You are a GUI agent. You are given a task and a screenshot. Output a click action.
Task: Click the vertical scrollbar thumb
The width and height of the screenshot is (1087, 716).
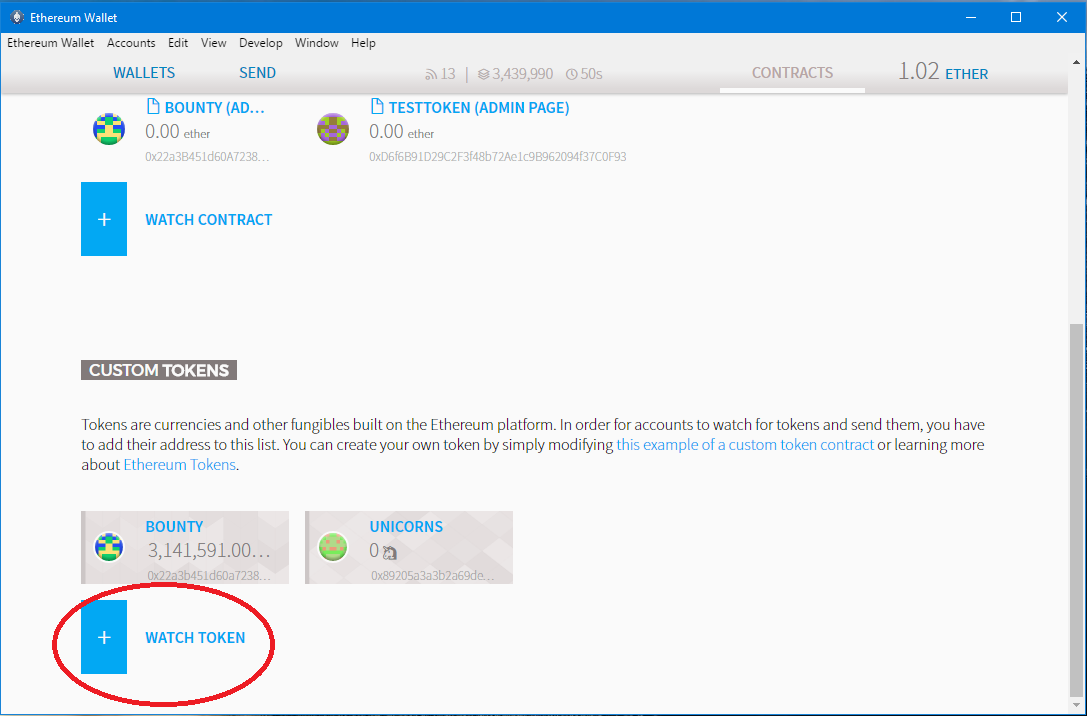tap(1076, 509)
